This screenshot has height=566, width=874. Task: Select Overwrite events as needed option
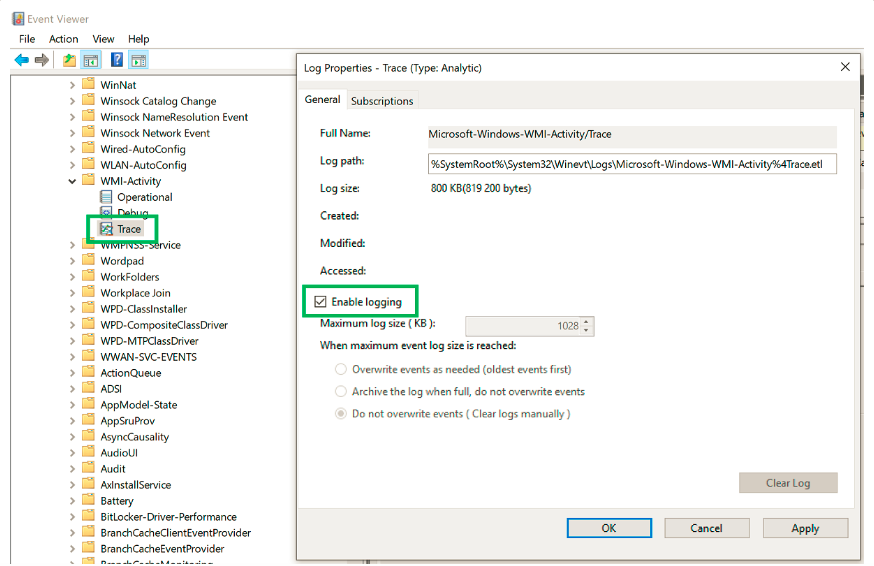(342, 370)
